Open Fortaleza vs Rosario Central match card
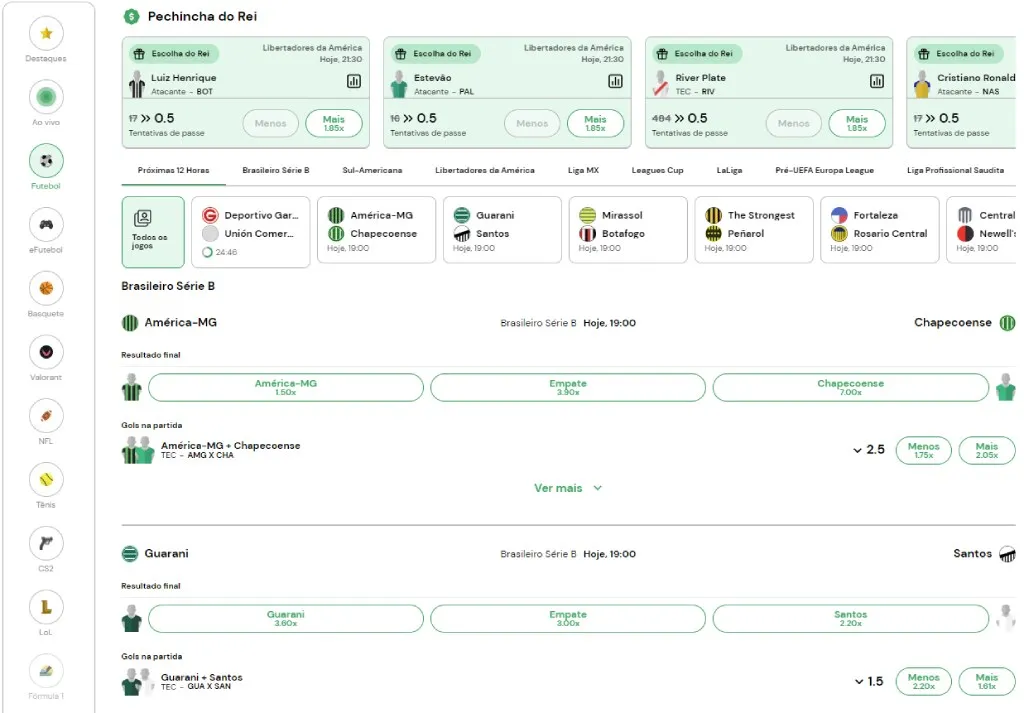The image size is (1024, 713). 880,230
